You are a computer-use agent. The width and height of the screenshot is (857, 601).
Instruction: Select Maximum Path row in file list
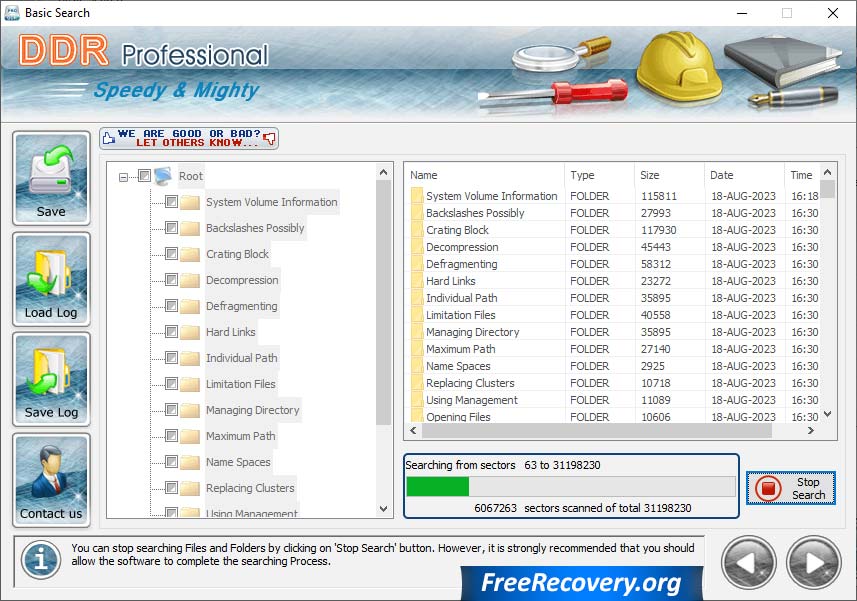tap(613, 349)
